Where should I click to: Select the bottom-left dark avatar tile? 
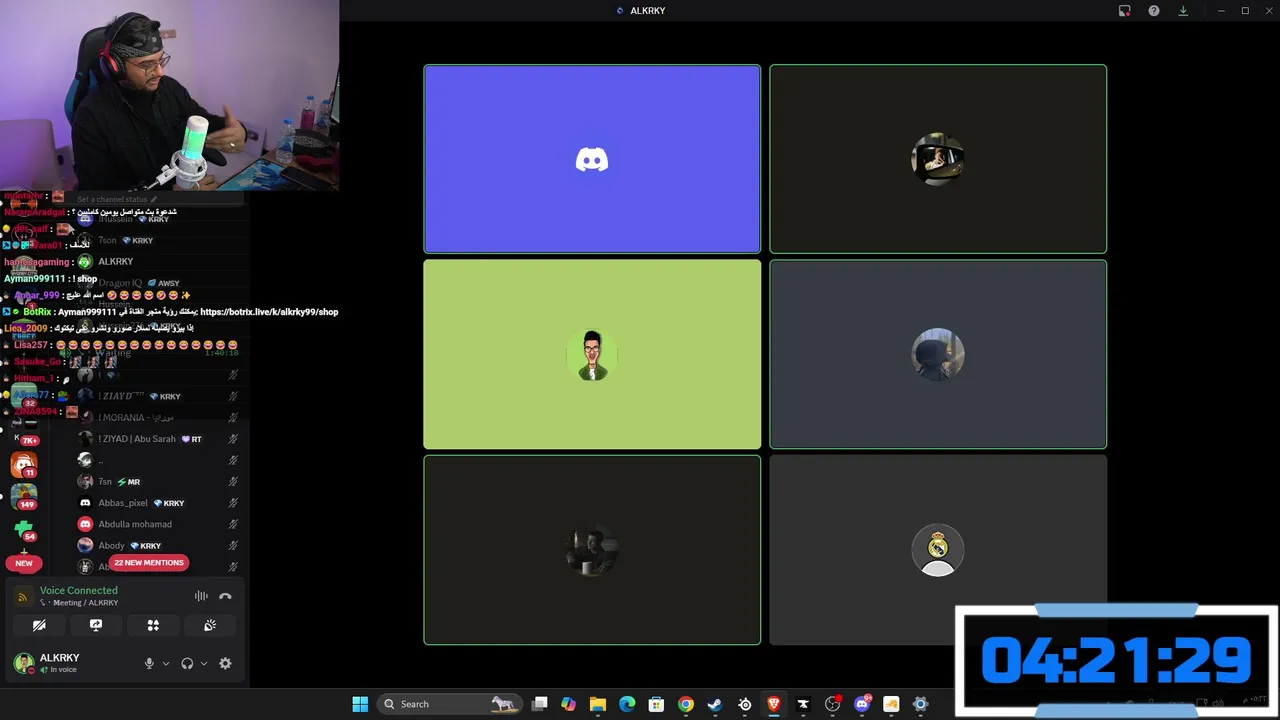592,550
